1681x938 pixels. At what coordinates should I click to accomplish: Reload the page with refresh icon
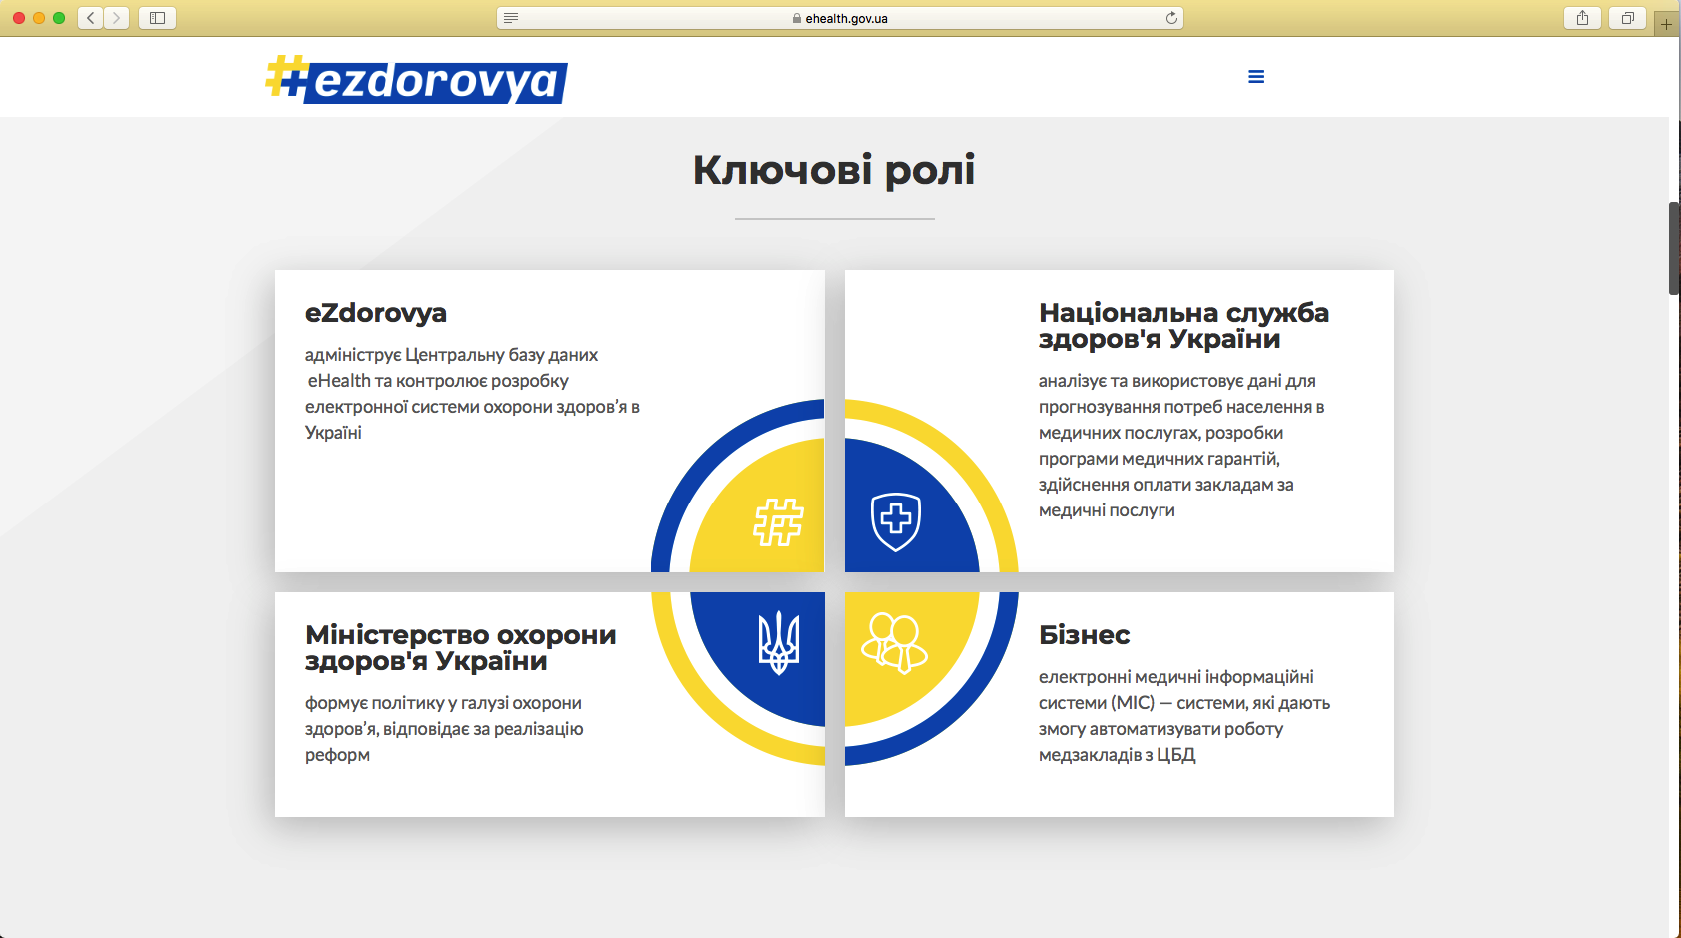[1171, 18]
